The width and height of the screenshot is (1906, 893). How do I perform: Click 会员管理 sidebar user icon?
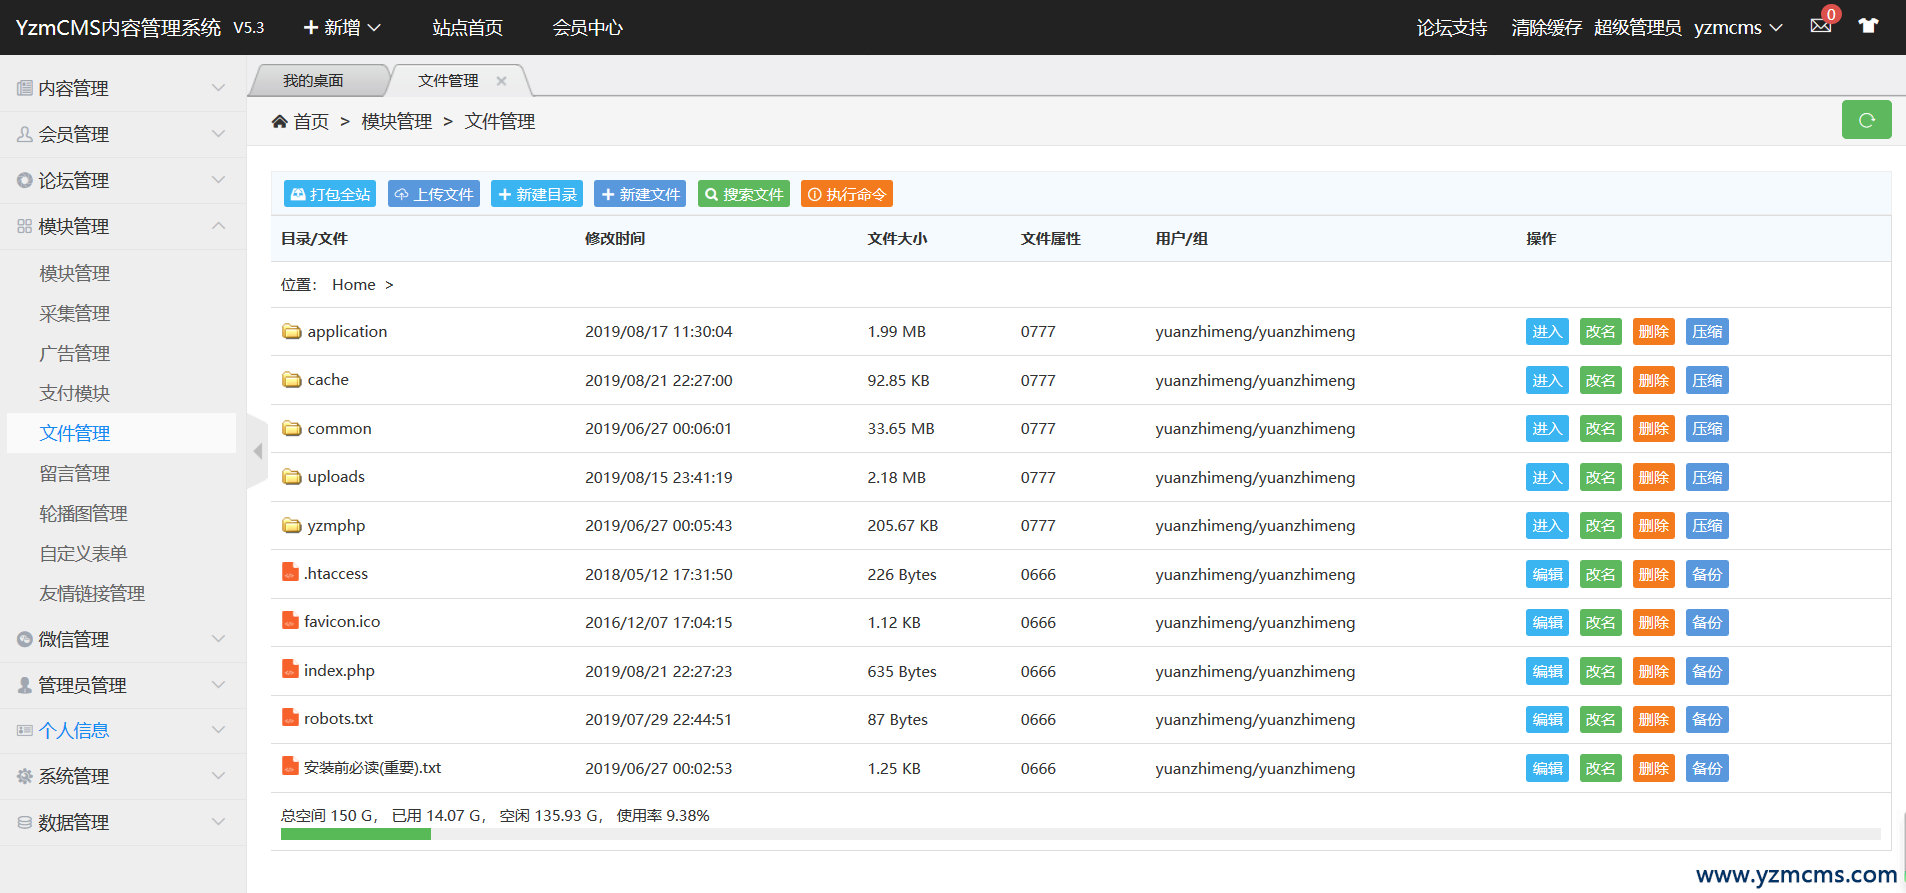coord(24,134)
